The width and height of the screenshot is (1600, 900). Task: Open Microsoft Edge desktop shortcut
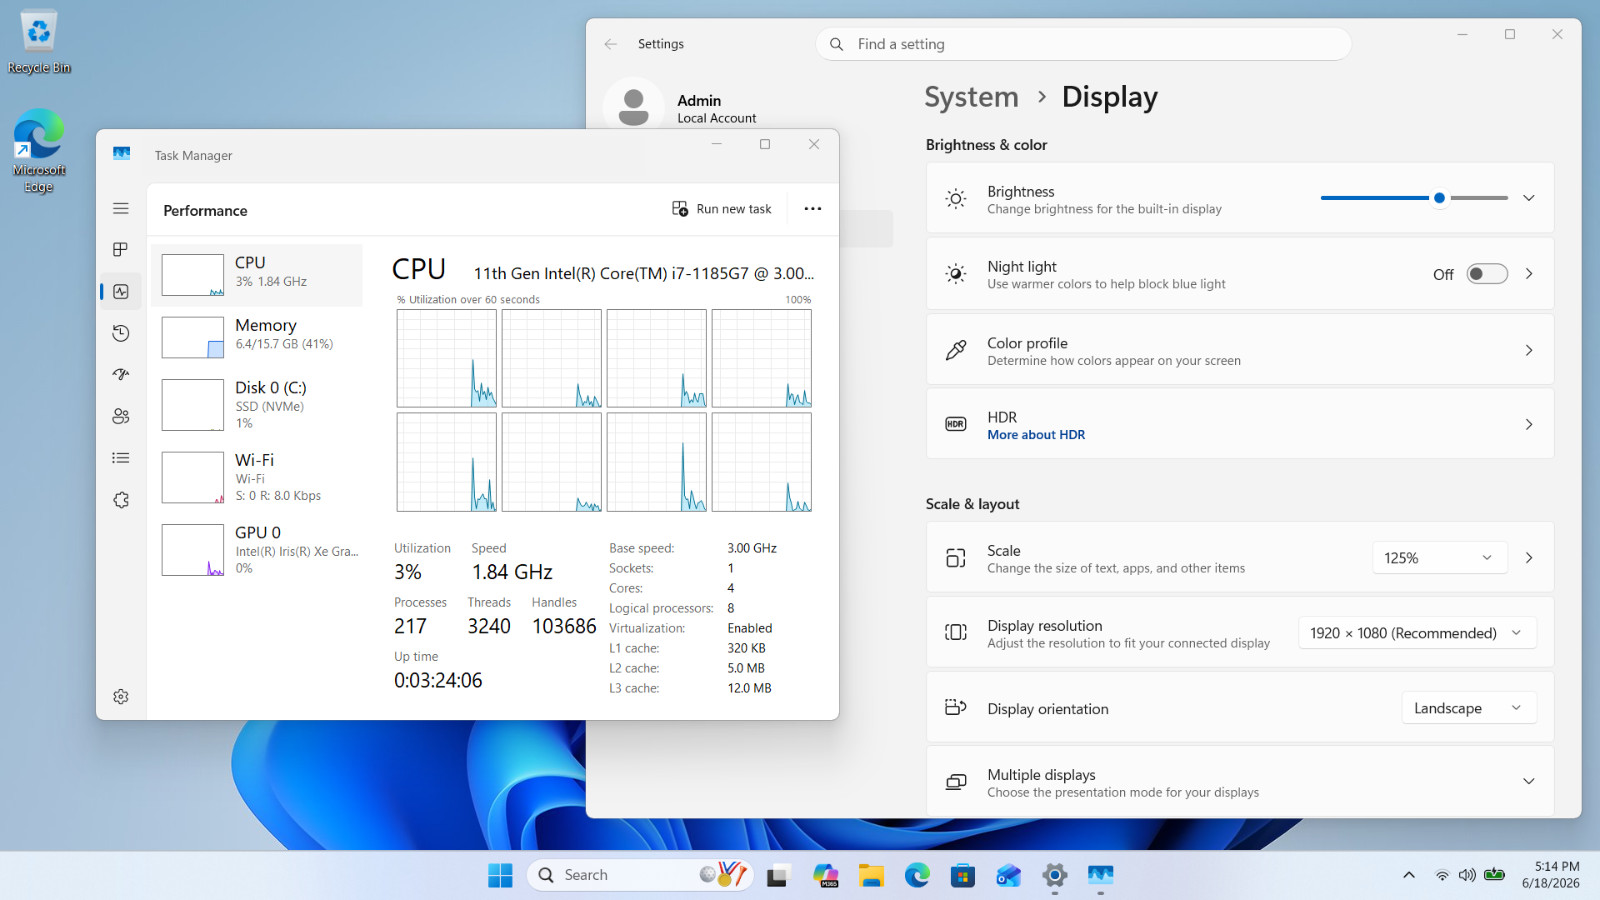(x=39, y=150)
